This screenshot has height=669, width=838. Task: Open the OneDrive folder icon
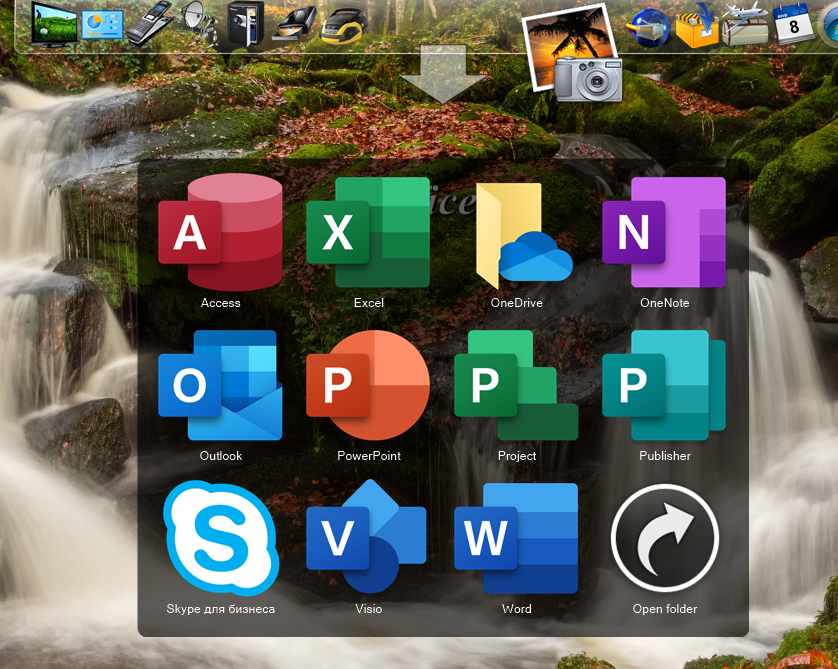click(524, 234)
